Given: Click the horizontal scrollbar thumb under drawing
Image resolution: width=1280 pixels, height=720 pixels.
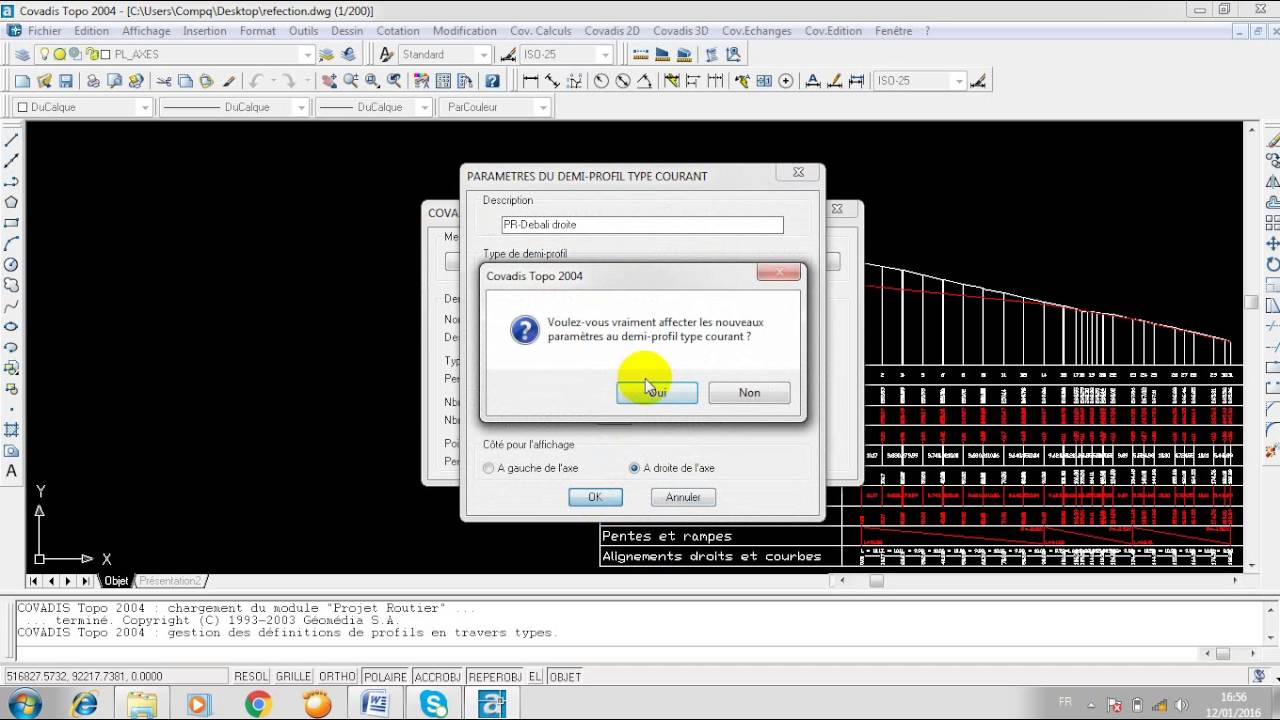Looking at the screenshot, I should 876,581.
